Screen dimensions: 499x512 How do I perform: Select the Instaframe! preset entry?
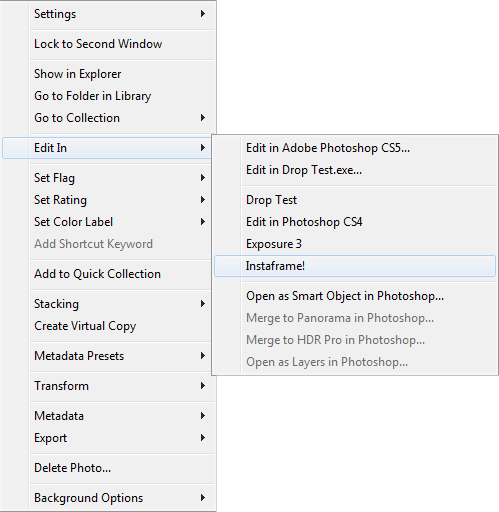tap(355, 266)
